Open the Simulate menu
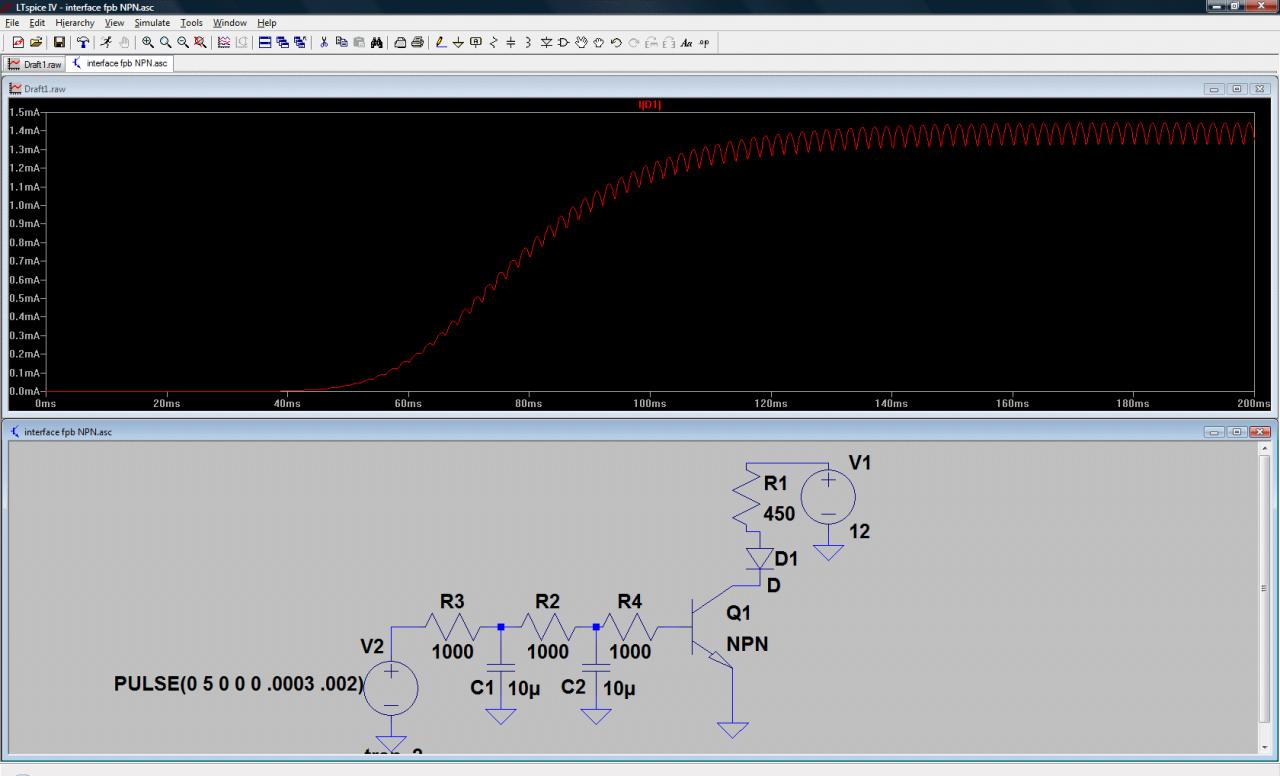This screenshot has width=1280, height=776. point(152,22)
